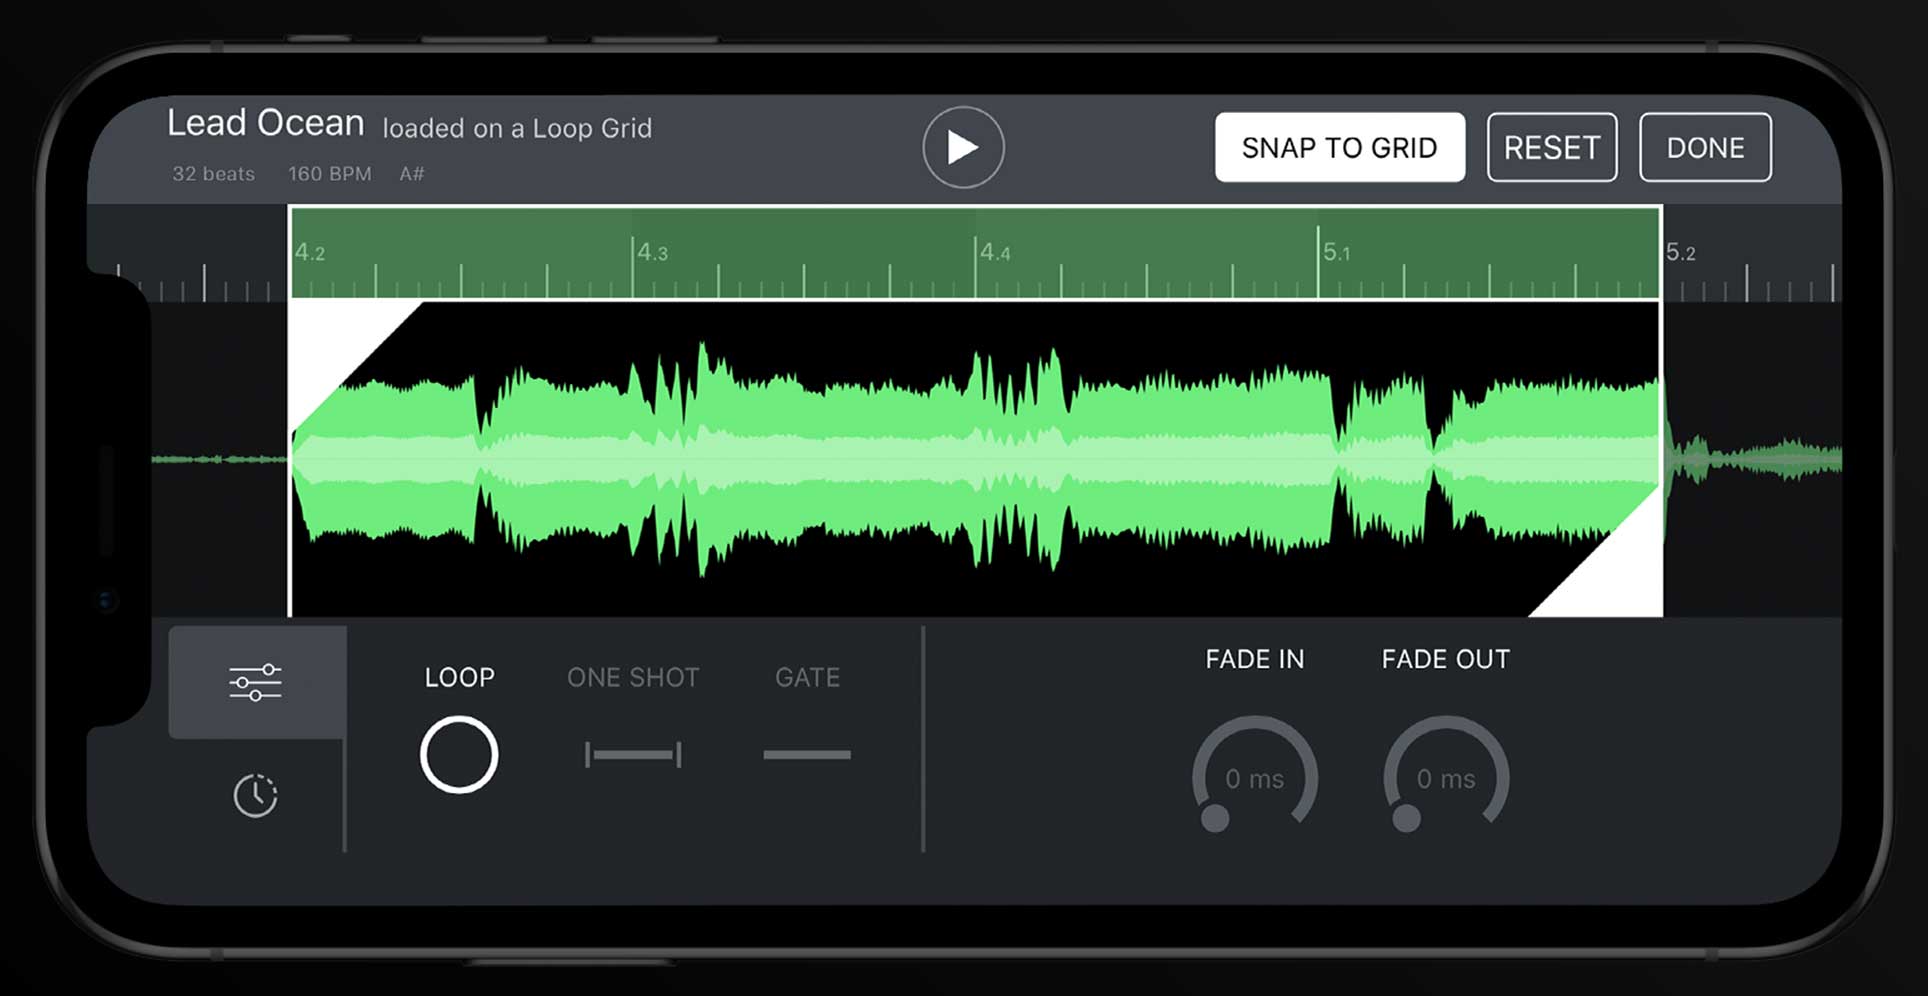Click the GATE mode label
The height and width of the screenshot is (996, 1928).
point(808,678)
